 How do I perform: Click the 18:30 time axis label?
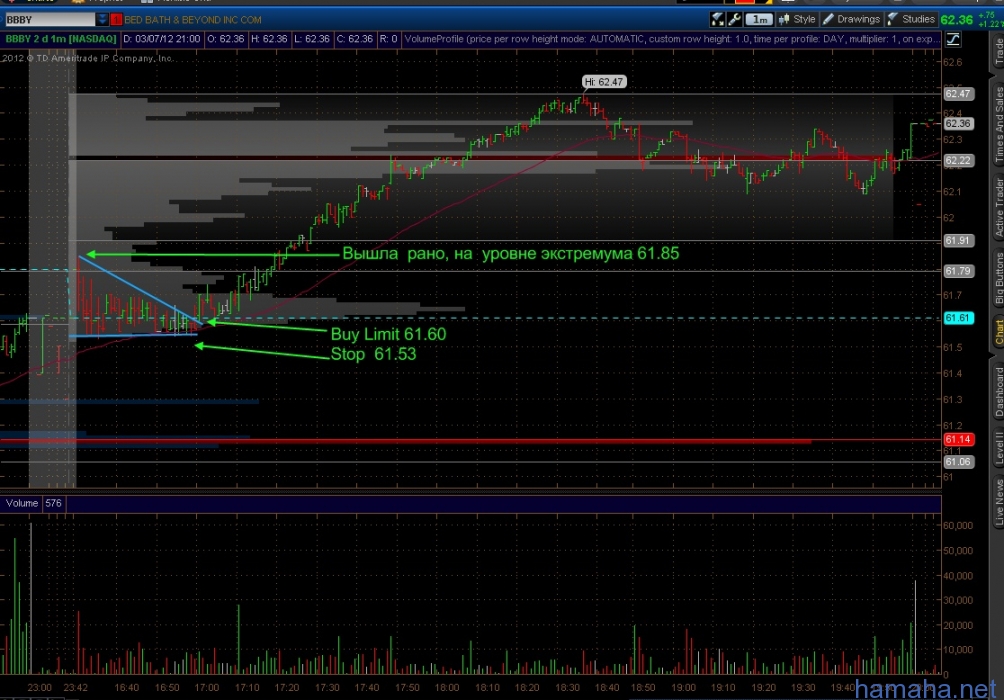pos(567,688)
